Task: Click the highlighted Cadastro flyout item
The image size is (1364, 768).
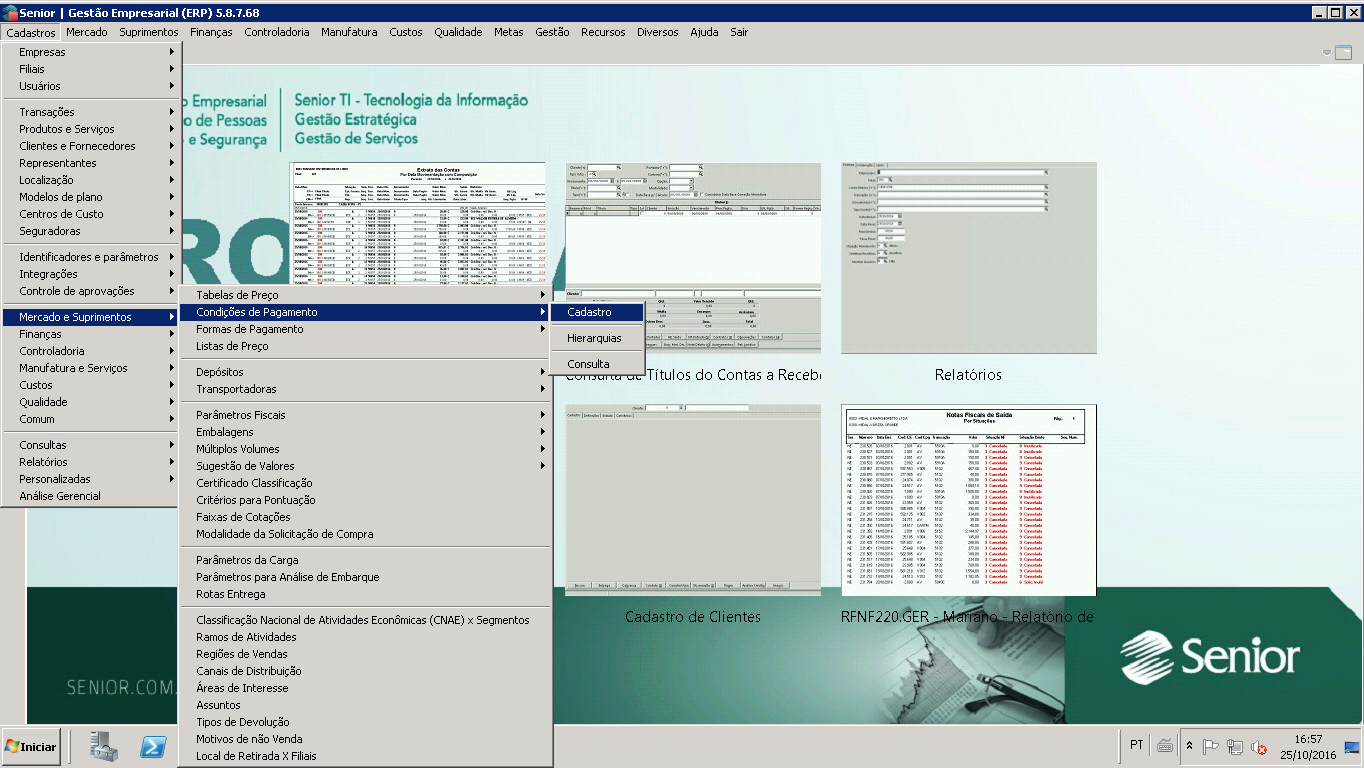Action: (x=596, y=312)
